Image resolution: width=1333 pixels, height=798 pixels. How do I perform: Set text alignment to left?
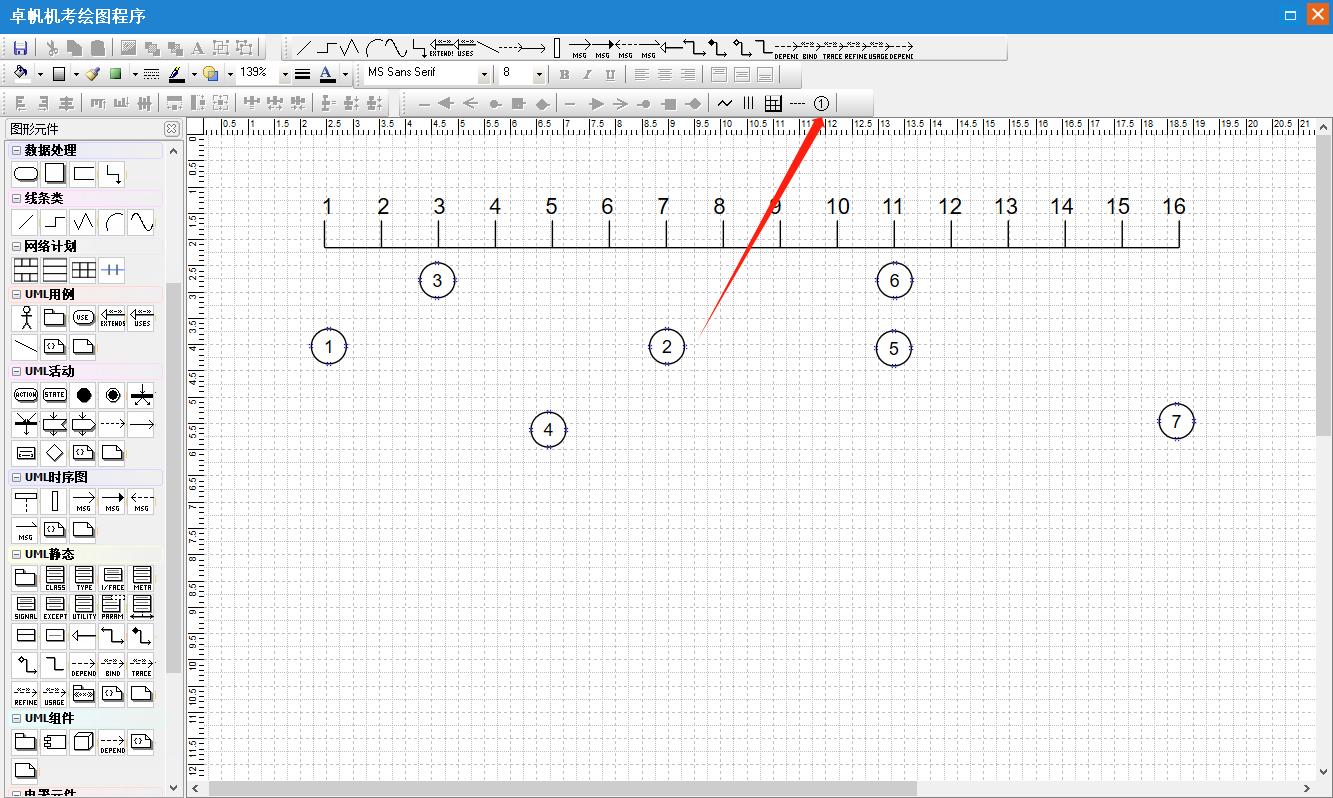coord(641,74)
